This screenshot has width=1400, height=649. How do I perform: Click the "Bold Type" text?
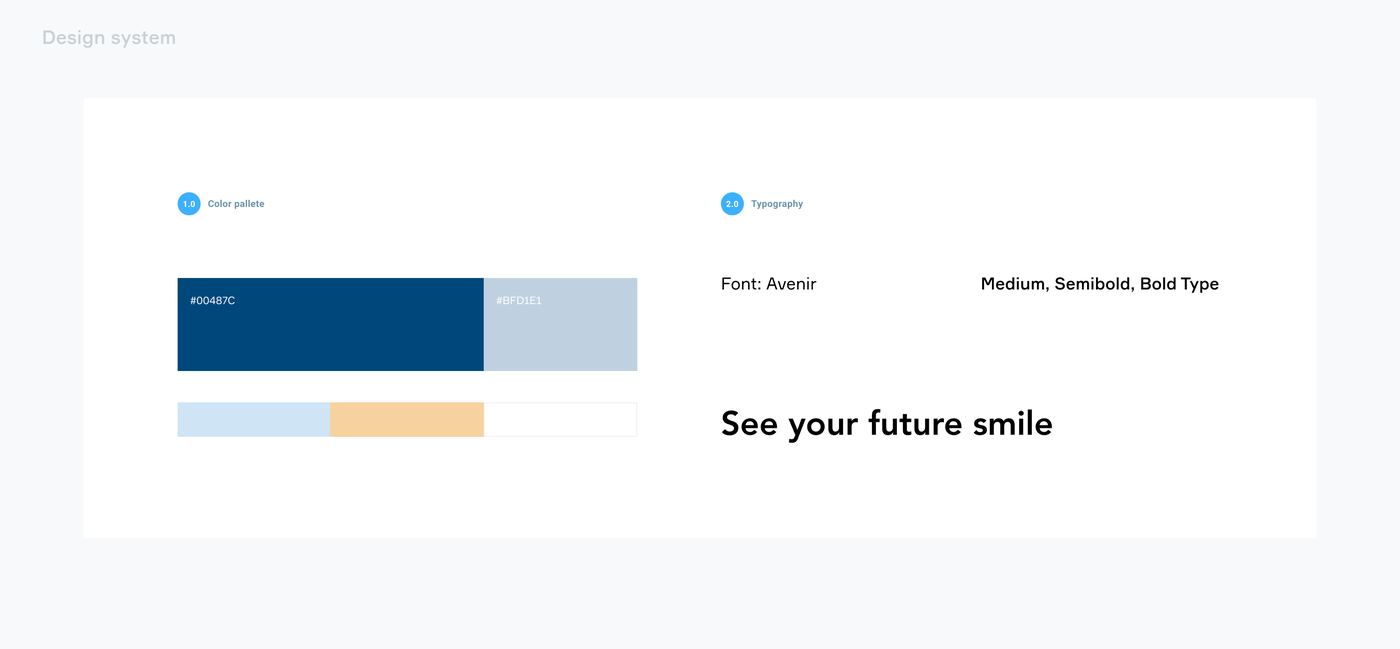(x=1179, y=284)
